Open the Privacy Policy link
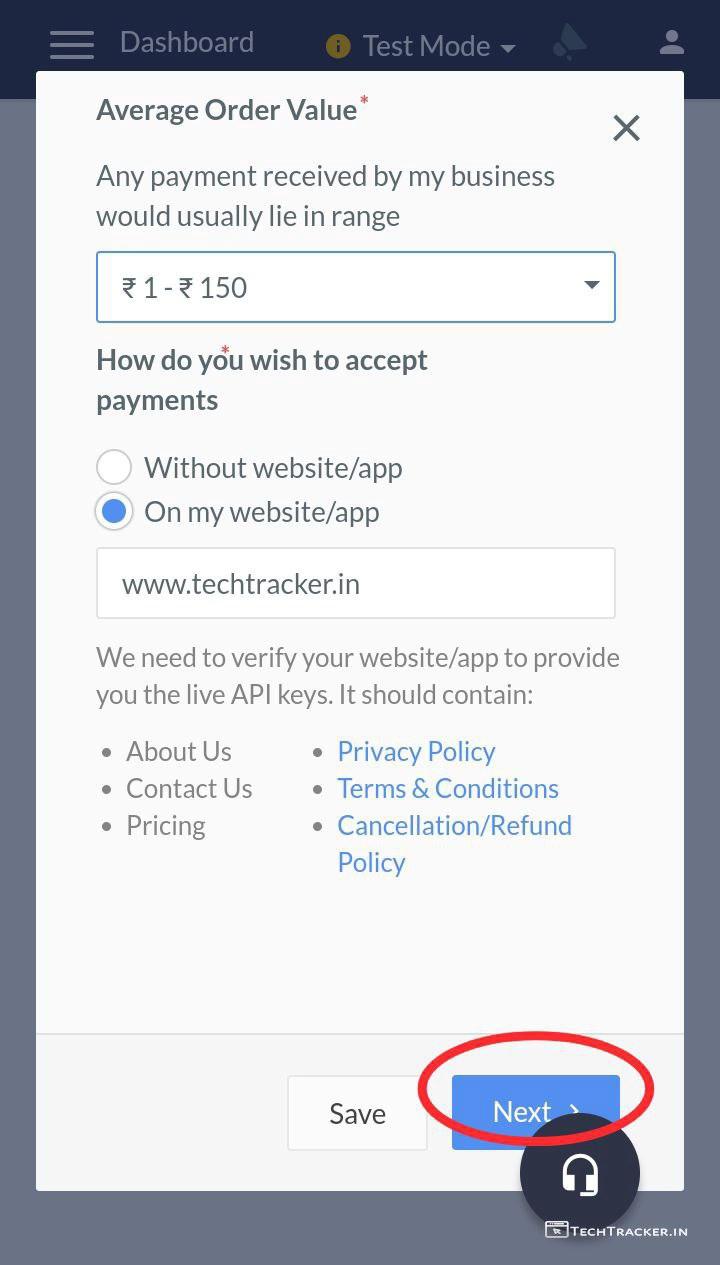 point(416,751)
